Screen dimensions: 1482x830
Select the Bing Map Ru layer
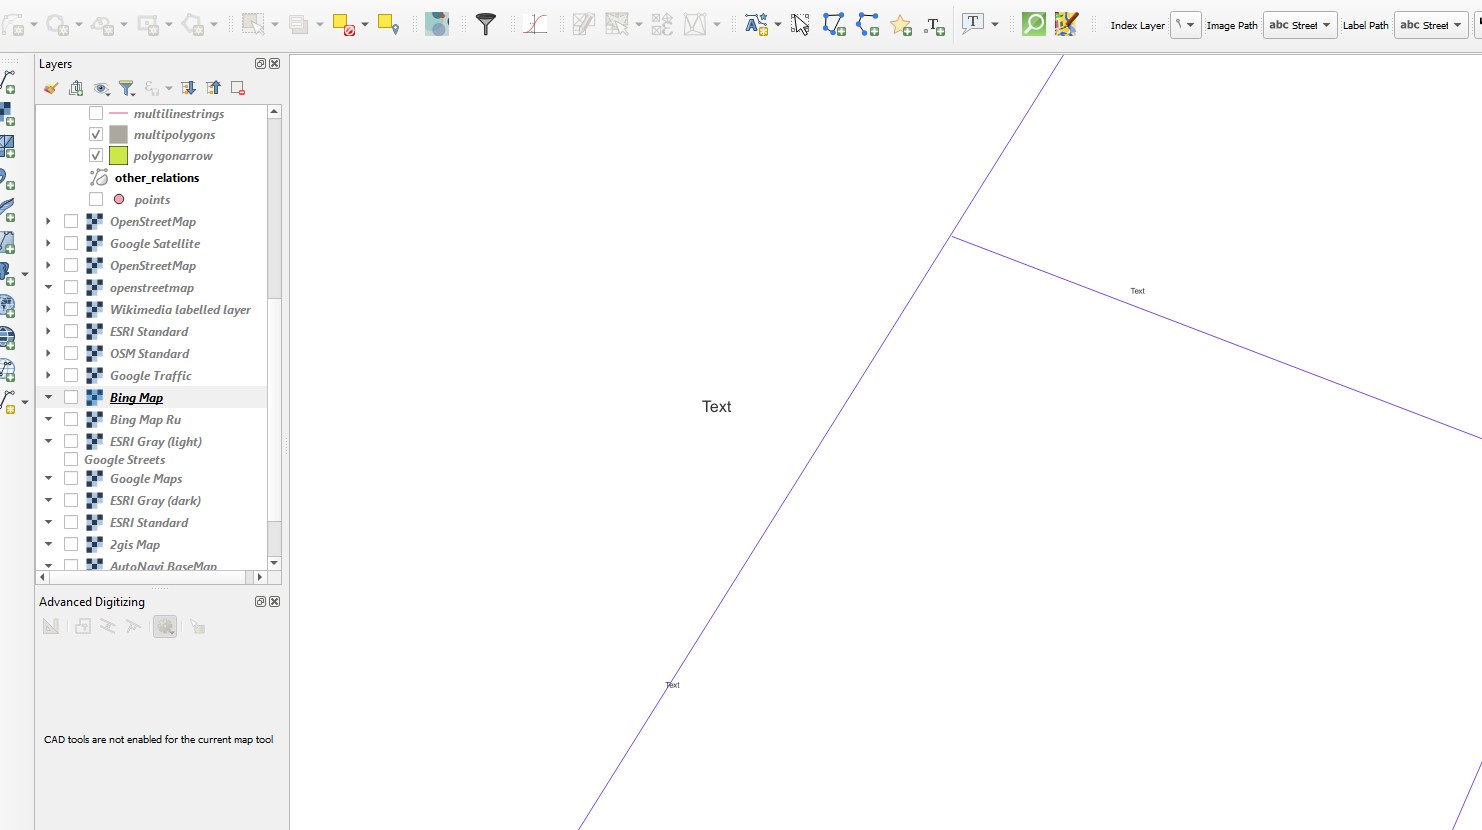coord(145,419)
